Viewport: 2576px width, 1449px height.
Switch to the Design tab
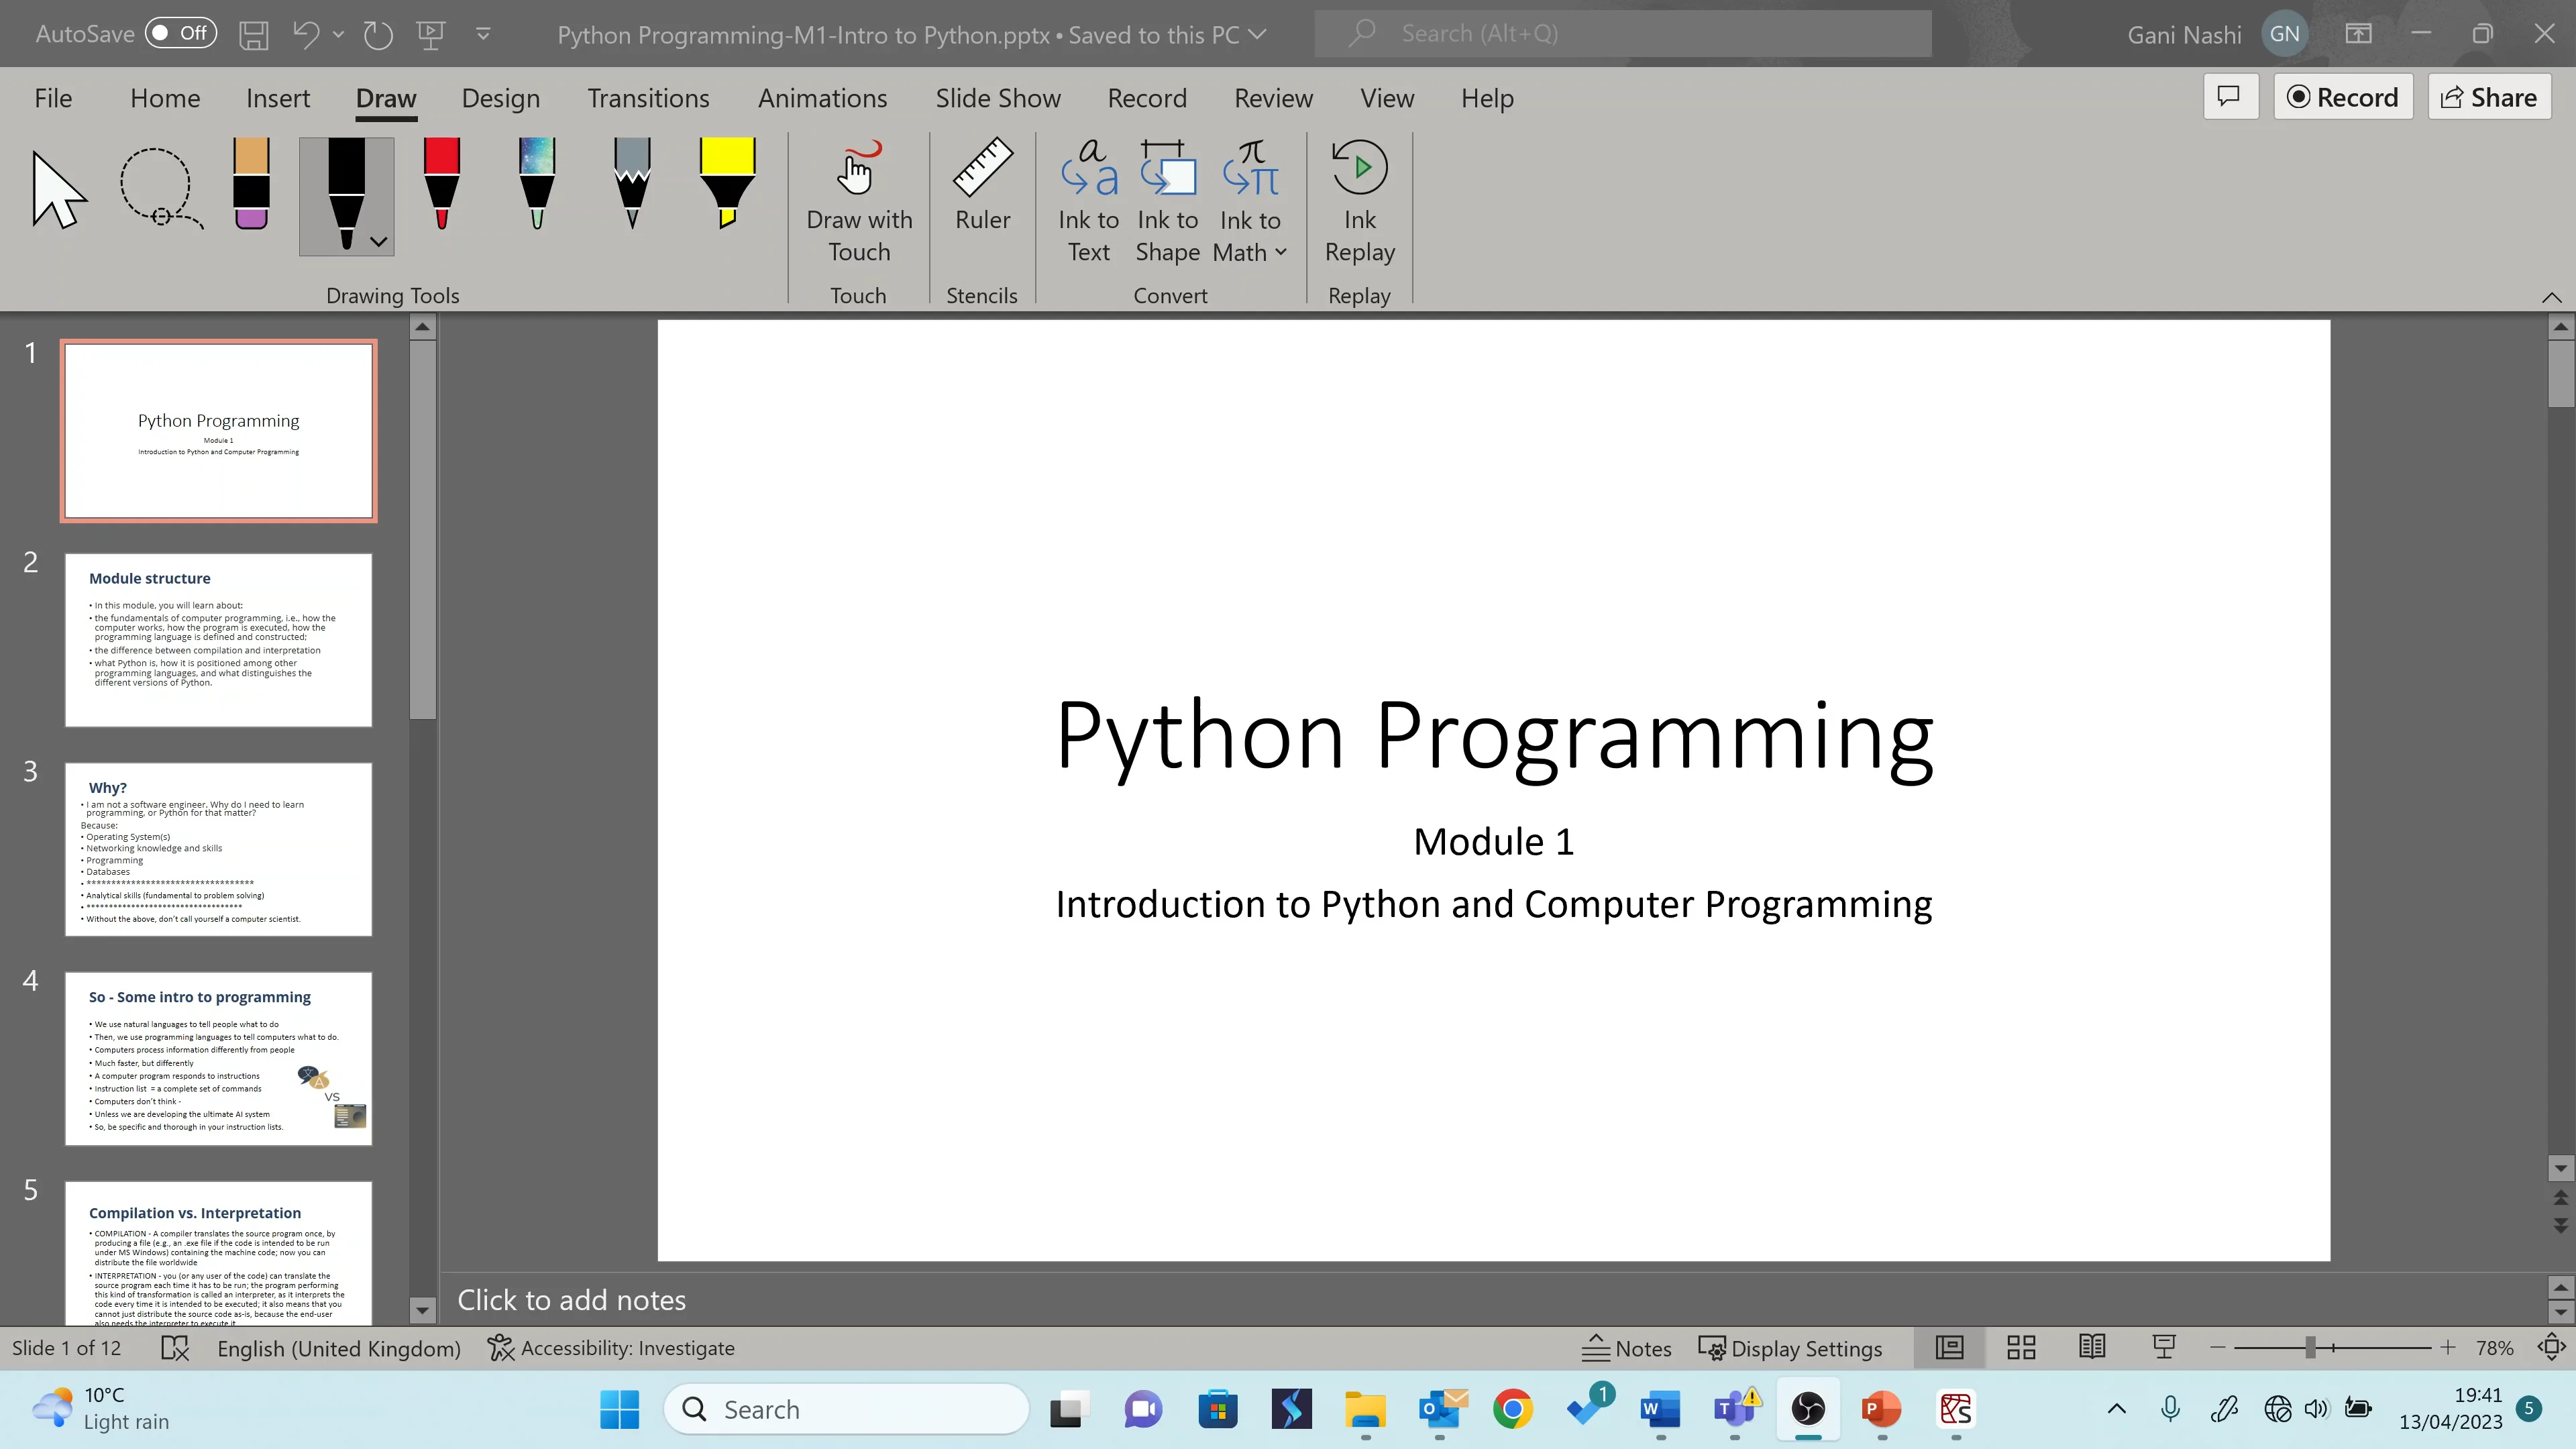pyautogui.click(x=501, y=97)
